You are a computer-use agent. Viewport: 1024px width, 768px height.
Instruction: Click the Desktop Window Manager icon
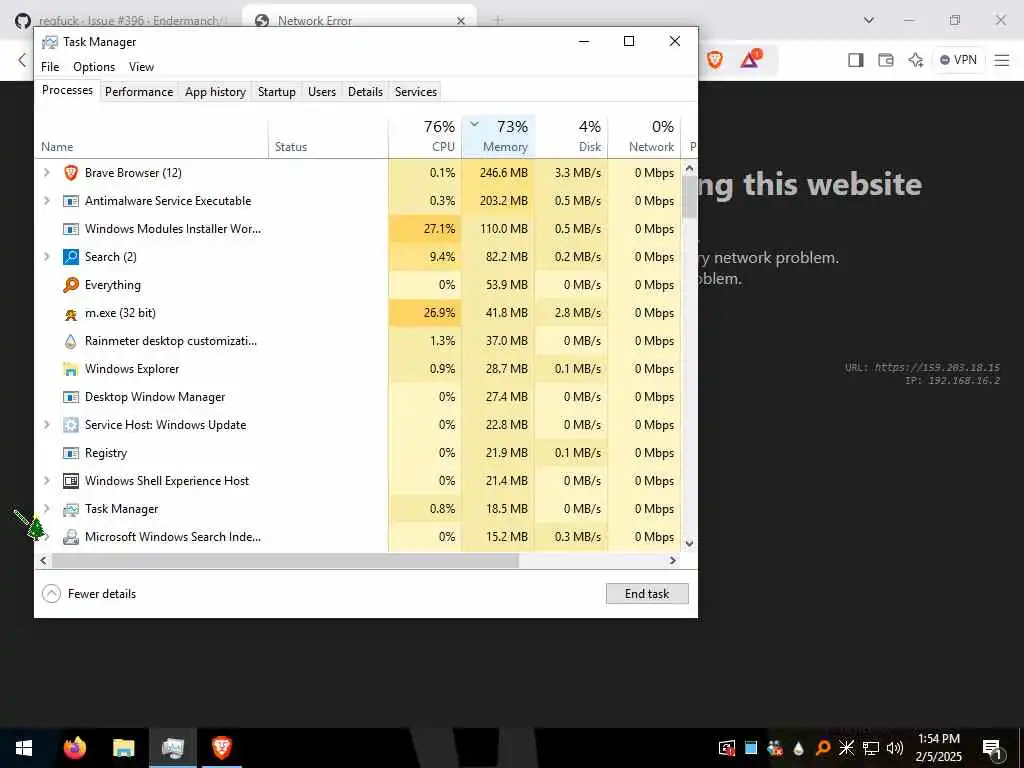[71, 397]
